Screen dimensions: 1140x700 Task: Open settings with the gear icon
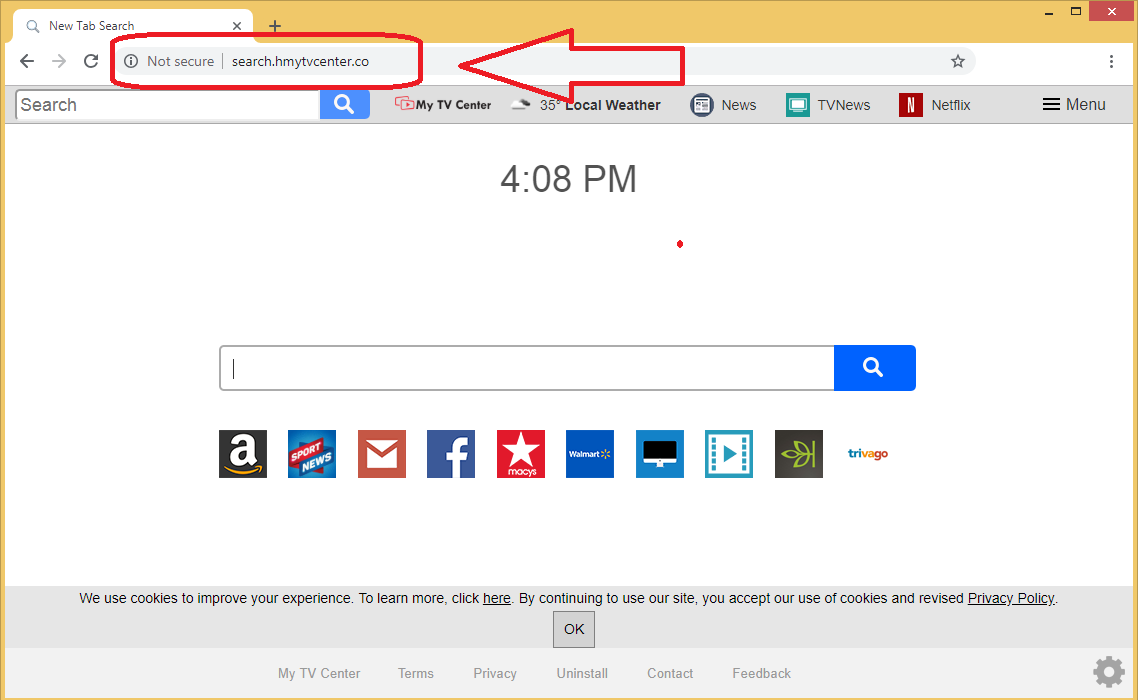point(1109,672)
